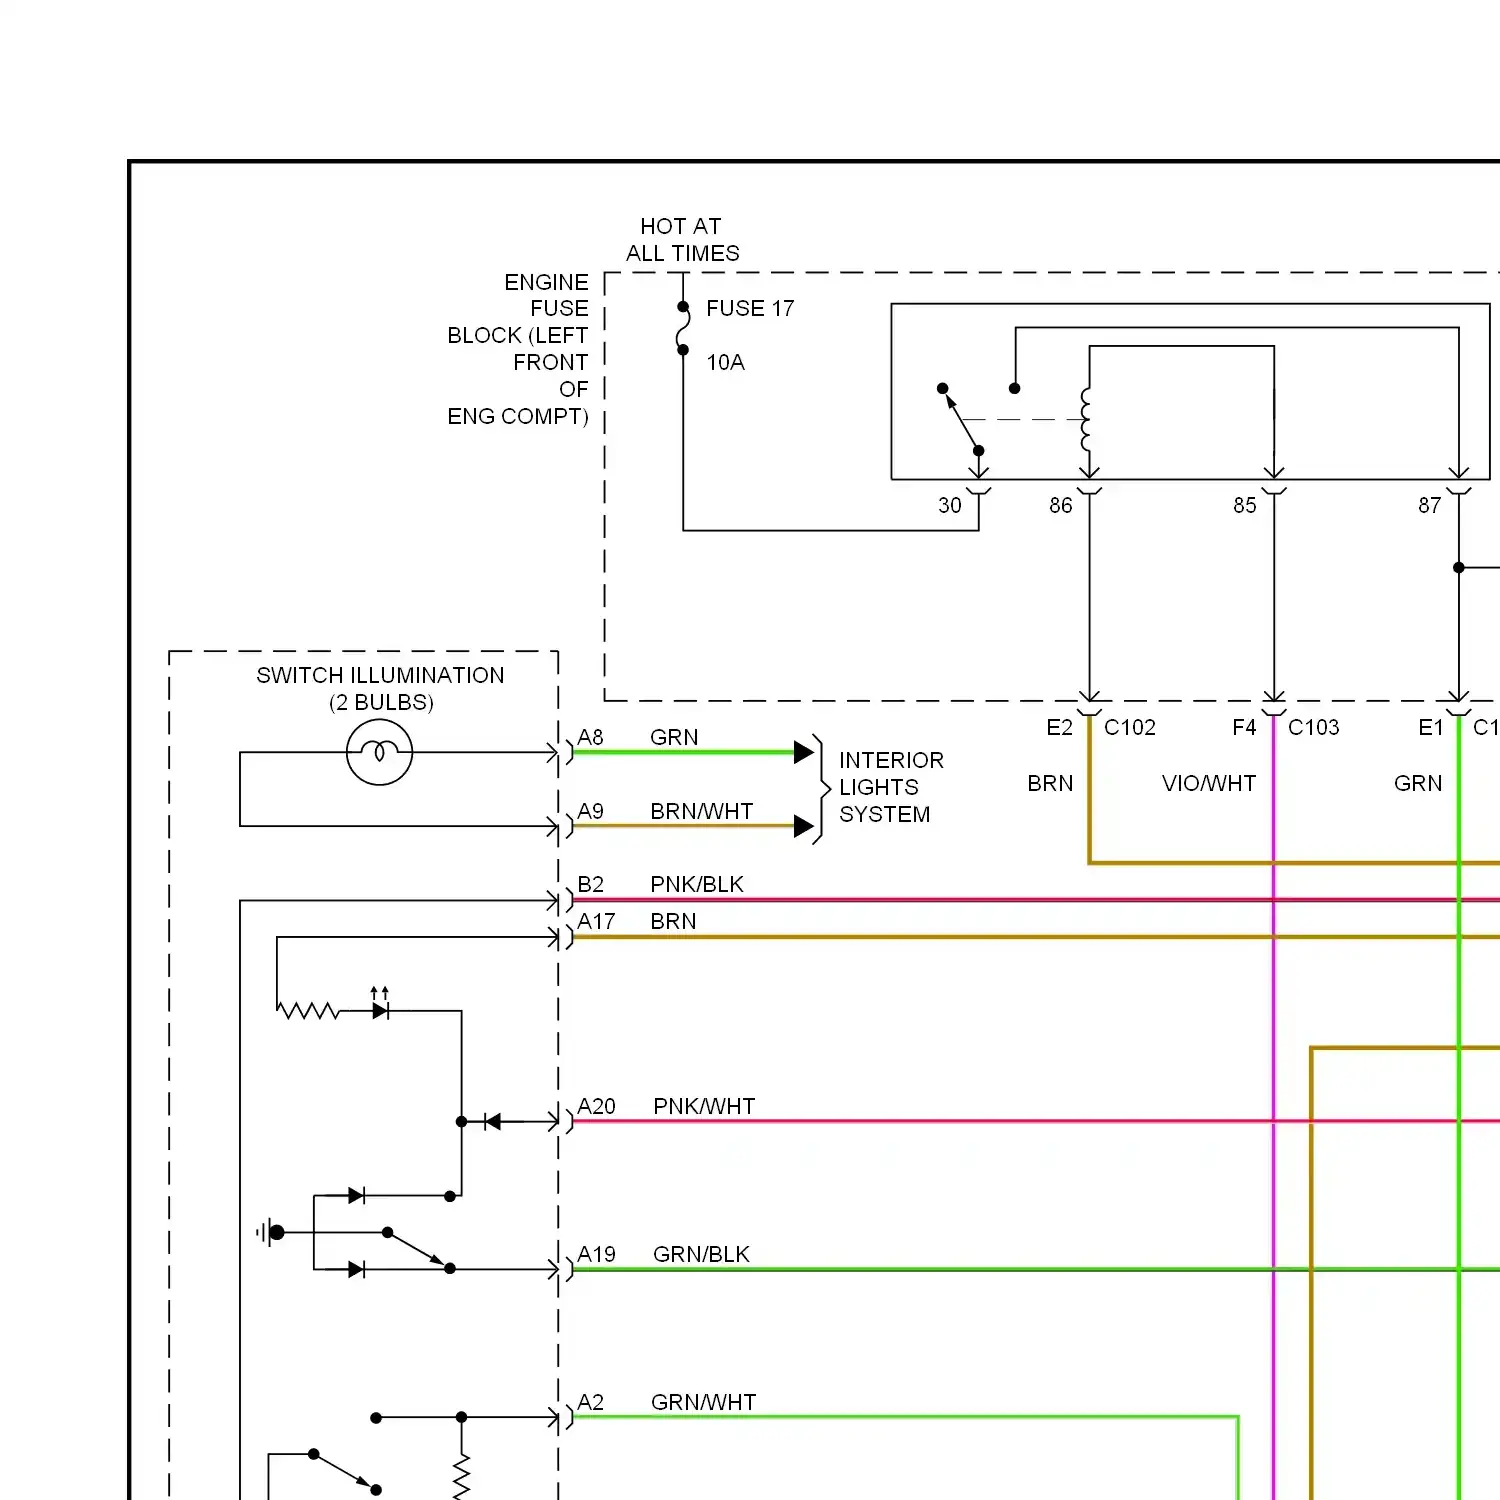Image resolution: width=1500 pixels, height=1500 pixels.
Task: Click the GRN label on the A8 wire
Action: click(674, 737)
